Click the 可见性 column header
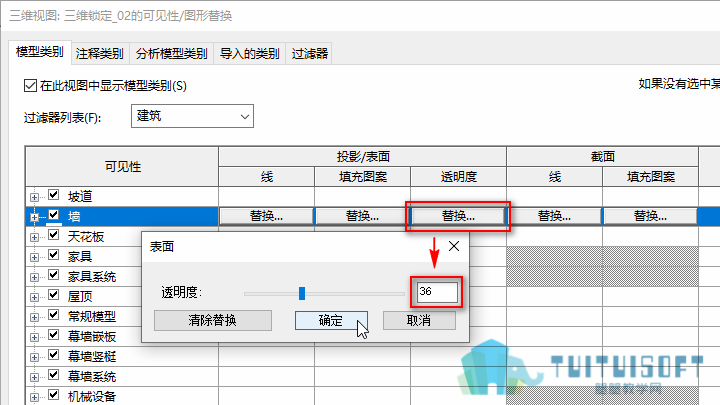This screenshot has height=405, width=720. coord(122,167)
